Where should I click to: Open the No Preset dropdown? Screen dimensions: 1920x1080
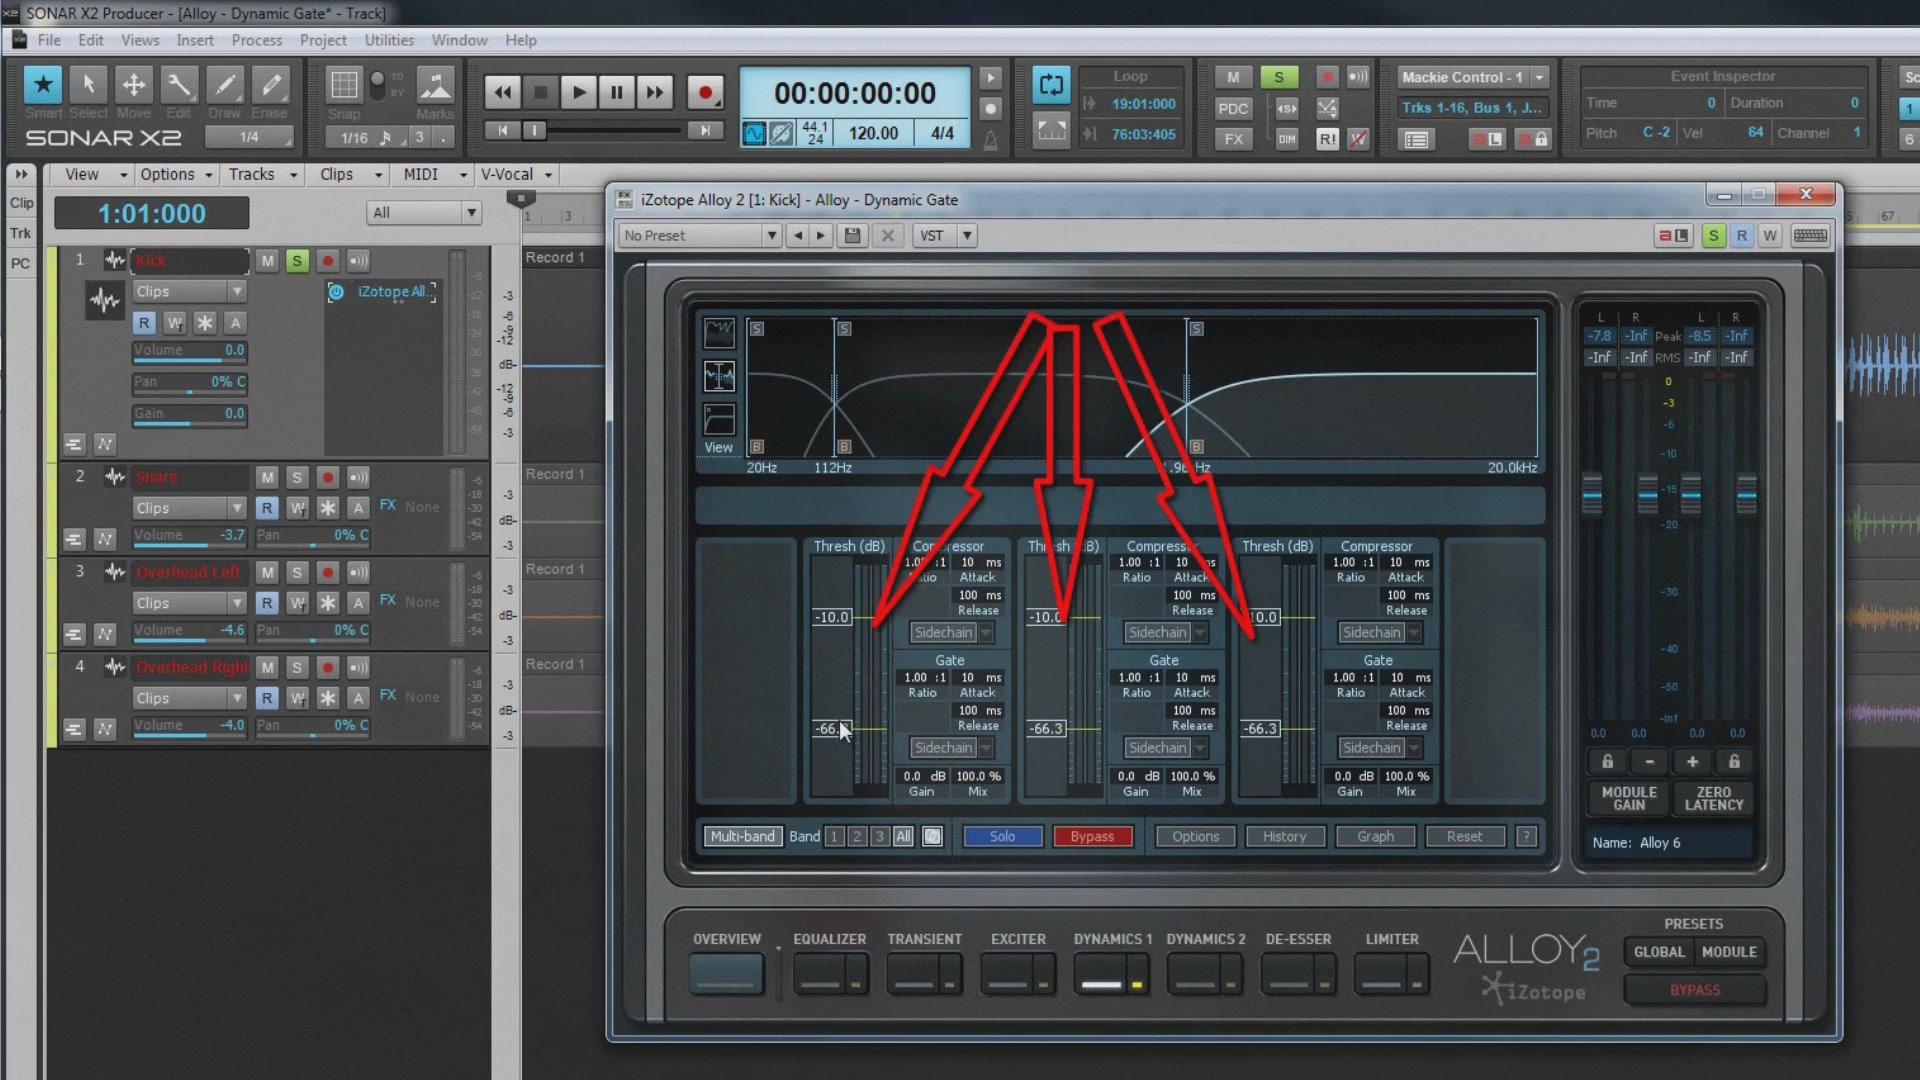[700, 236]
